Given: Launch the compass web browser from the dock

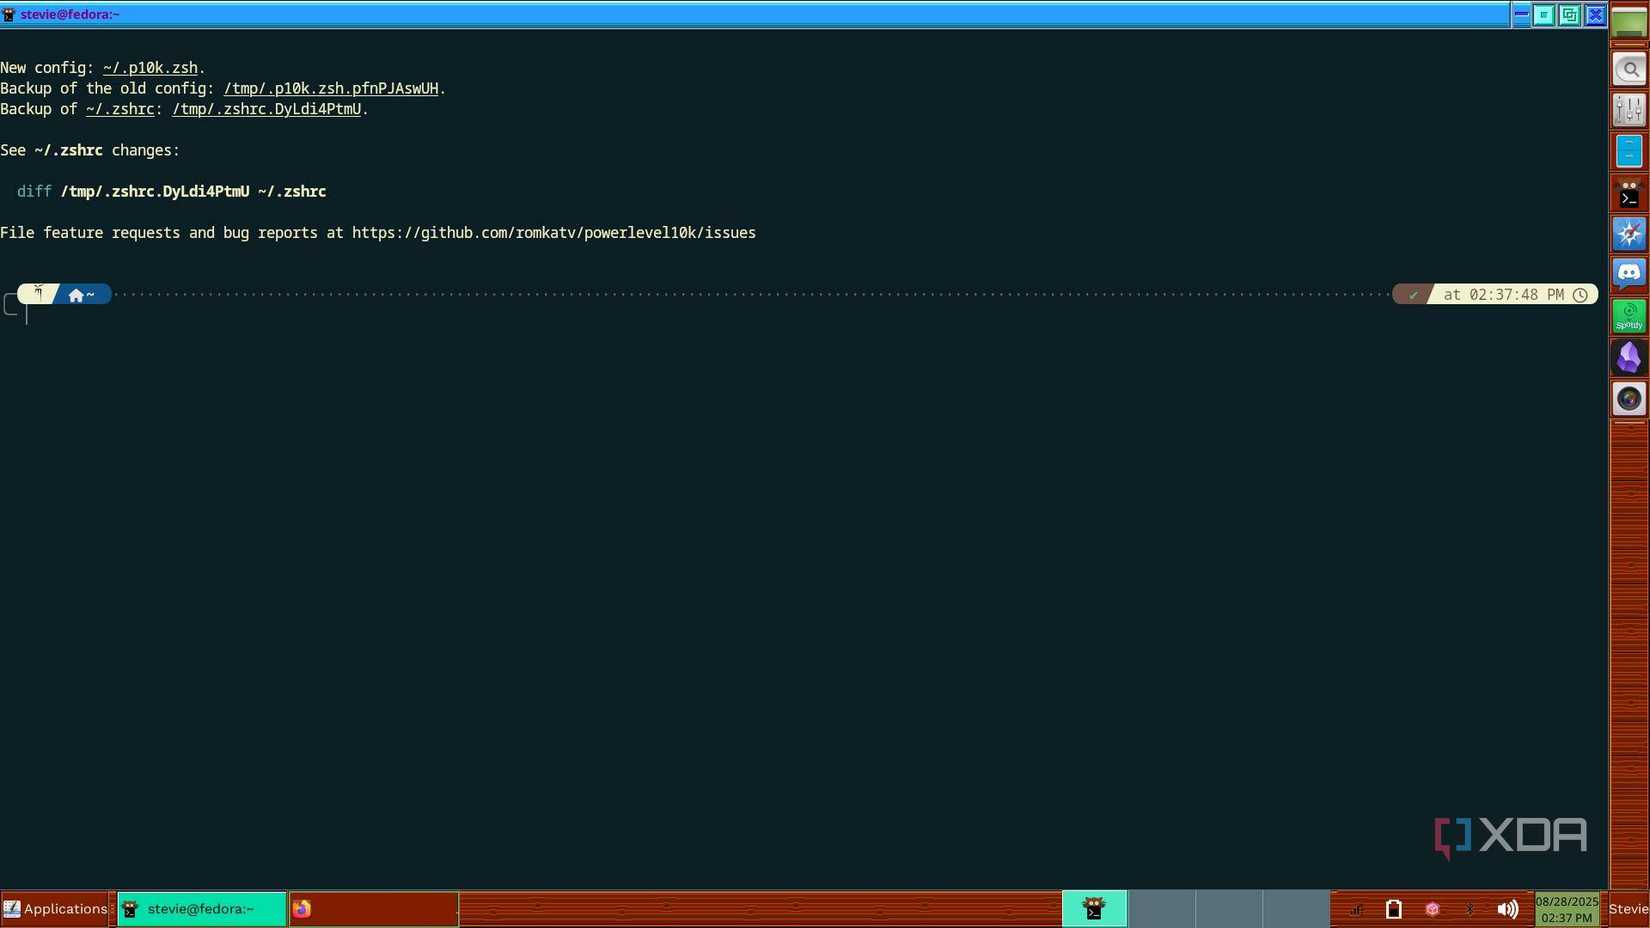Looking at the screenshot, I should tap(1628, 232).
